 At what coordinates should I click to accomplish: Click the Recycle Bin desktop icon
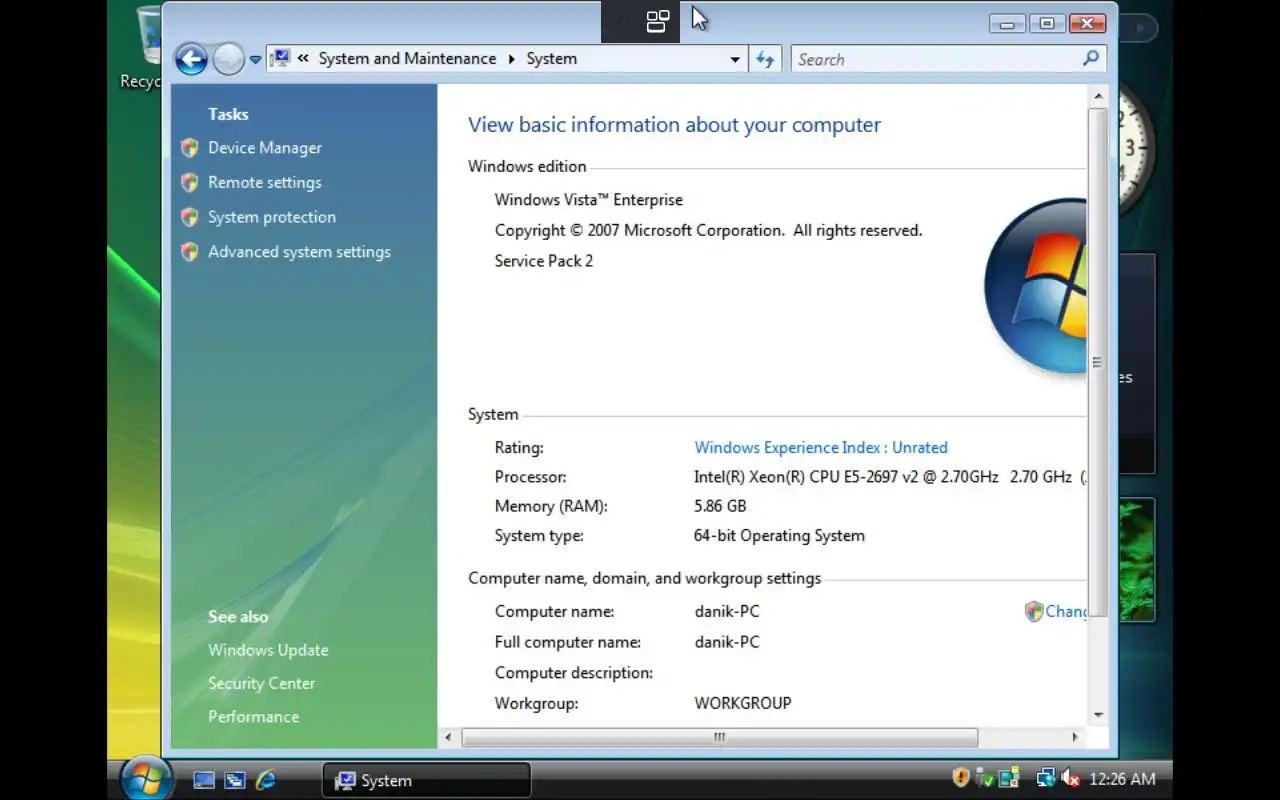[141, 48]
